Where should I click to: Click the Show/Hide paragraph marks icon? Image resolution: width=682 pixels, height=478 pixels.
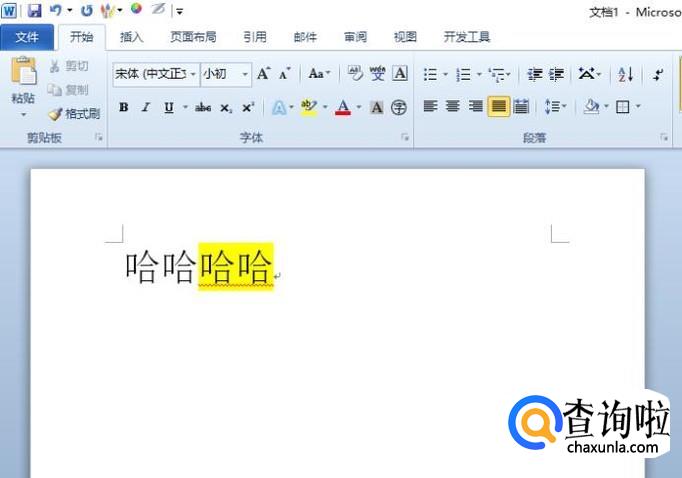[658, 74]
